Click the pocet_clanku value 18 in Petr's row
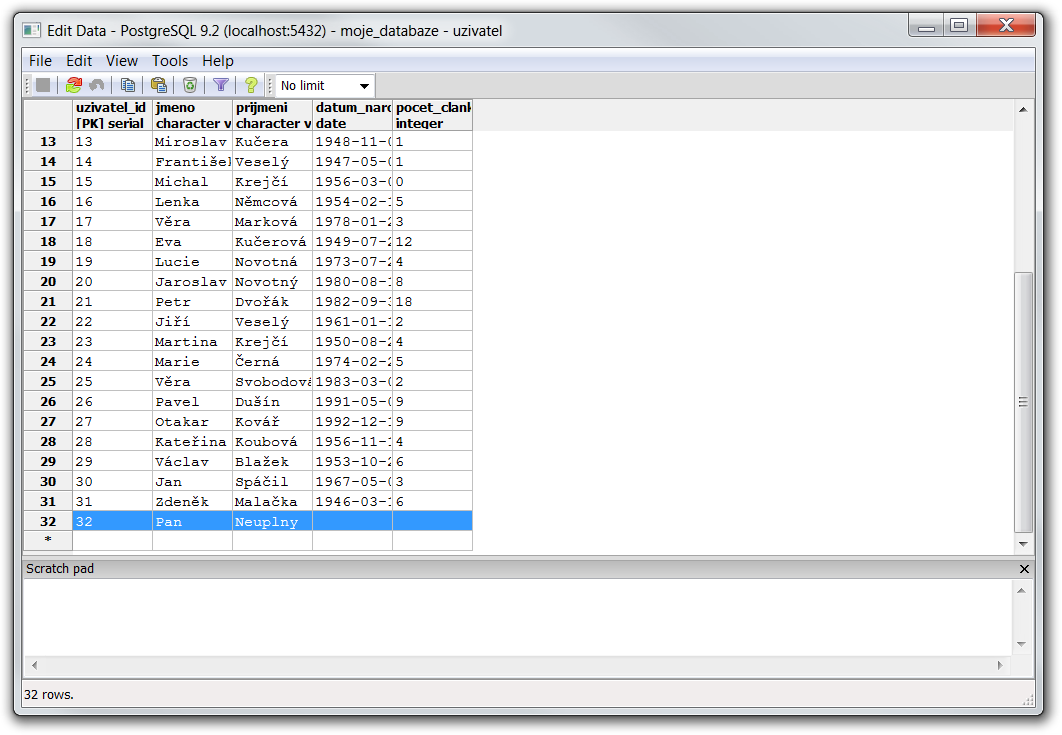1062x735 pixels. (x=432, y=301)
